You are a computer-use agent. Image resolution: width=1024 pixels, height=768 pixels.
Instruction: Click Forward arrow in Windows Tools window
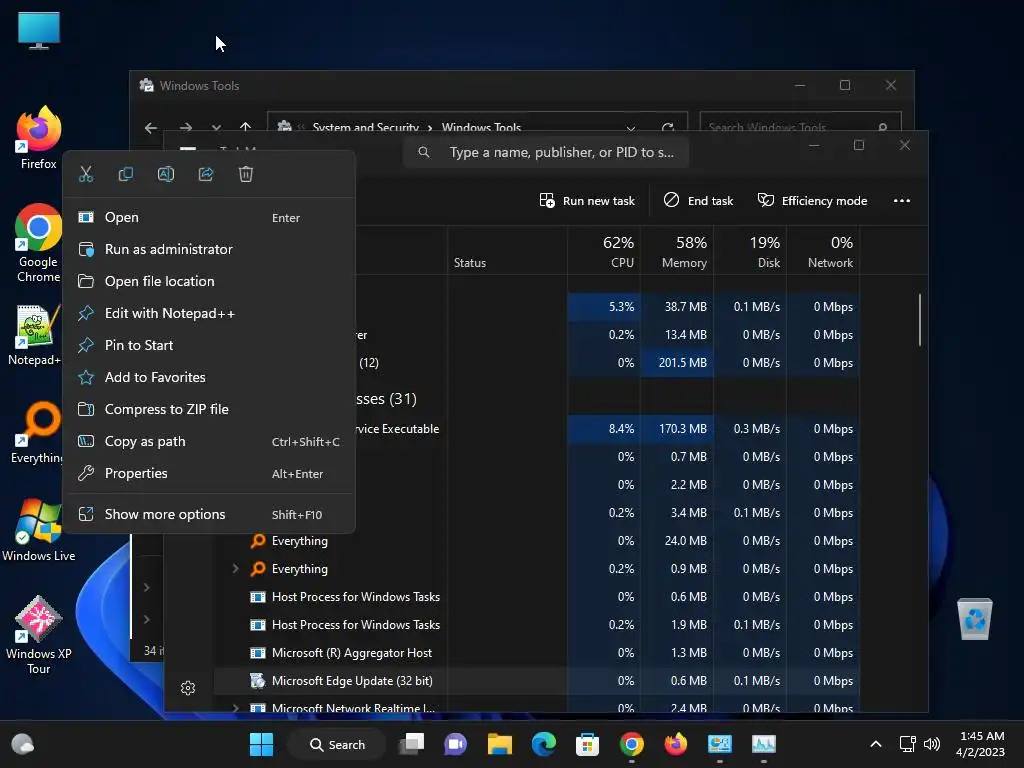coord(185,128)
